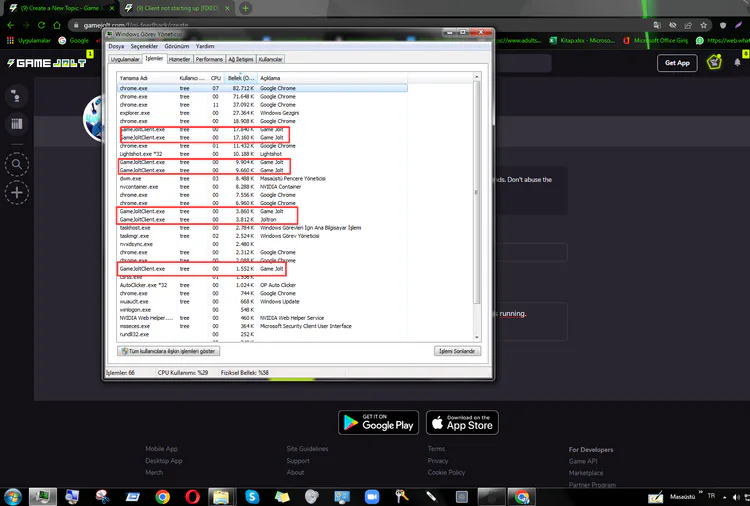Click the browser back arrow
This screenshot has height=506, width=750.
coord(11,25)
